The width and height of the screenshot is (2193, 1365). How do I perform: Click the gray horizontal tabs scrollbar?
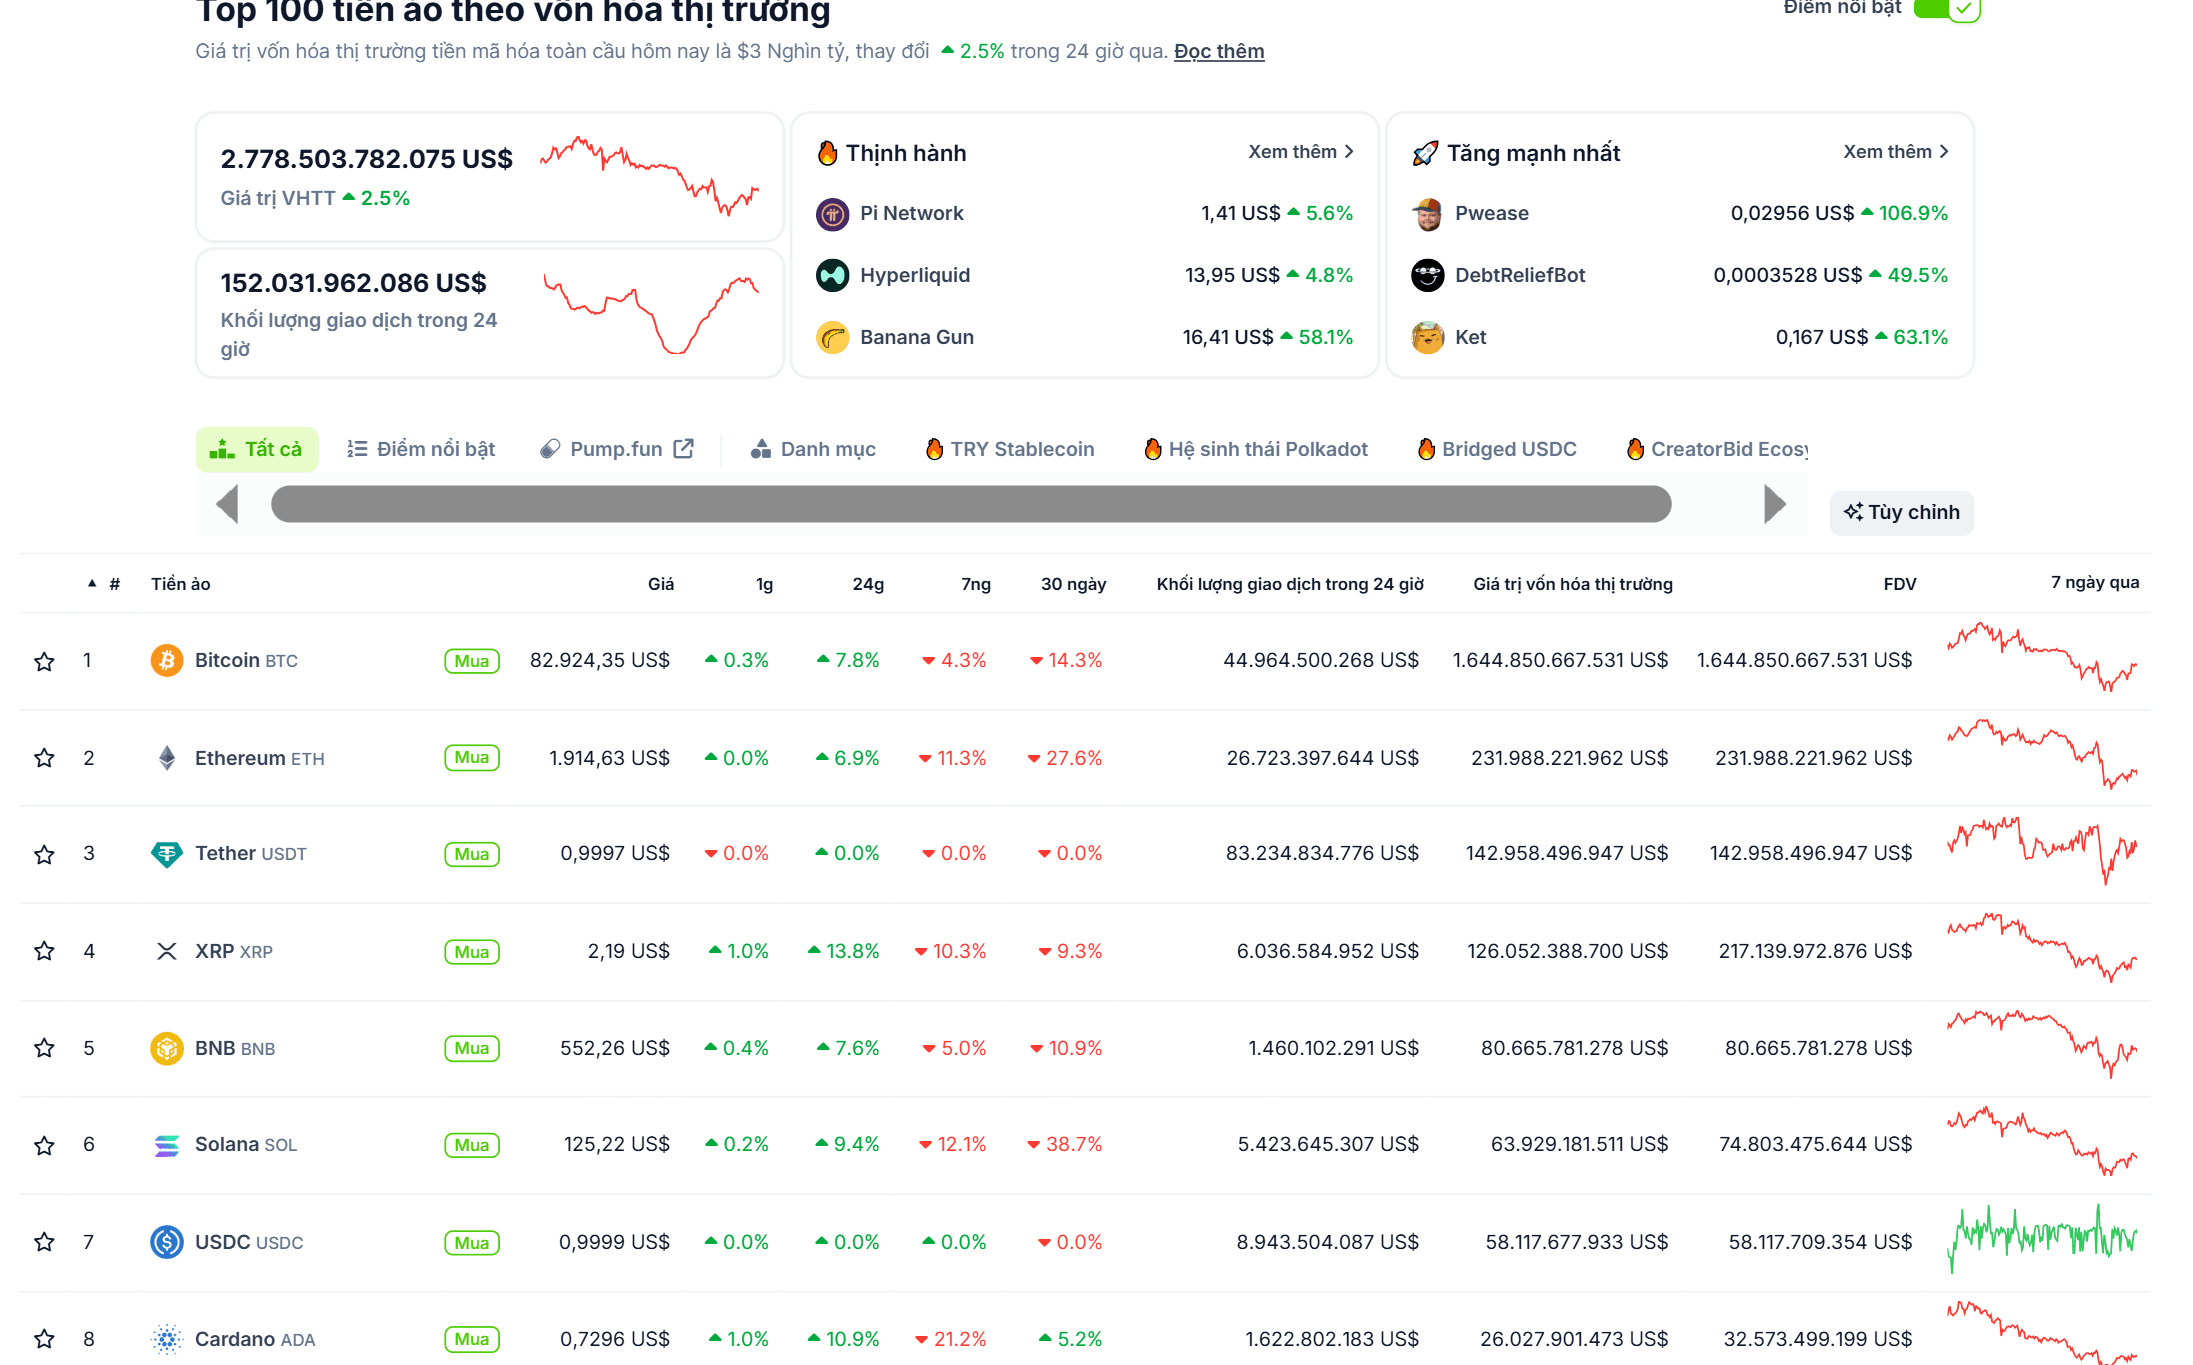971,504
